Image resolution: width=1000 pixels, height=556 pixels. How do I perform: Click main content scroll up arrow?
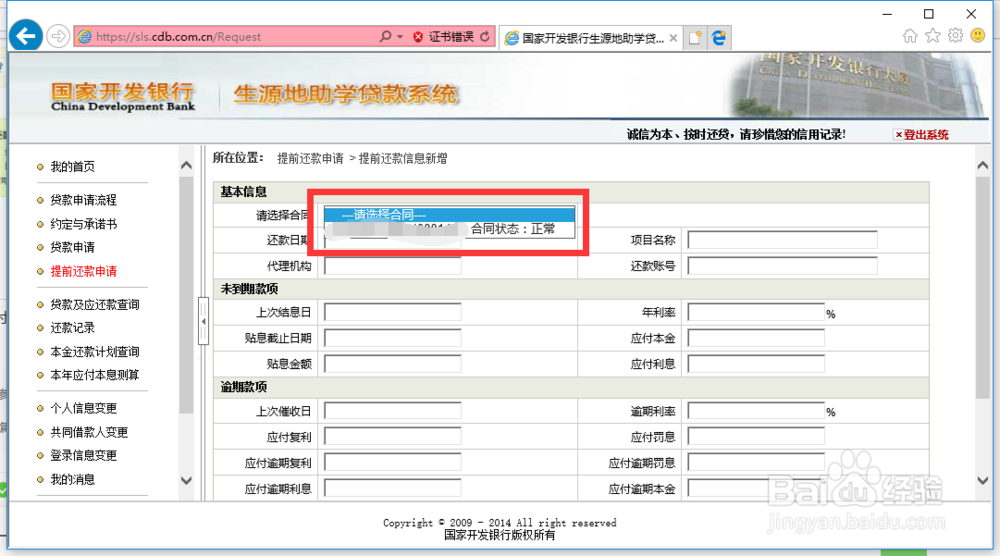click(983, 165)
